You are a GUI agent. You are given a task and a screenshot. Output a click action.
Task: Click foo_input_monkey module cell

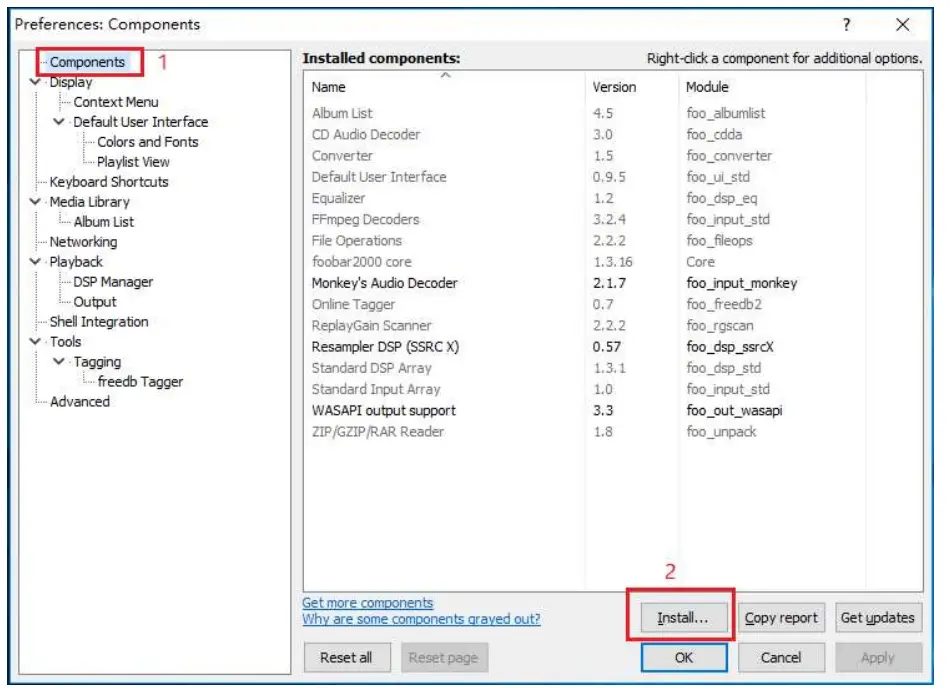tap(742, 283)
